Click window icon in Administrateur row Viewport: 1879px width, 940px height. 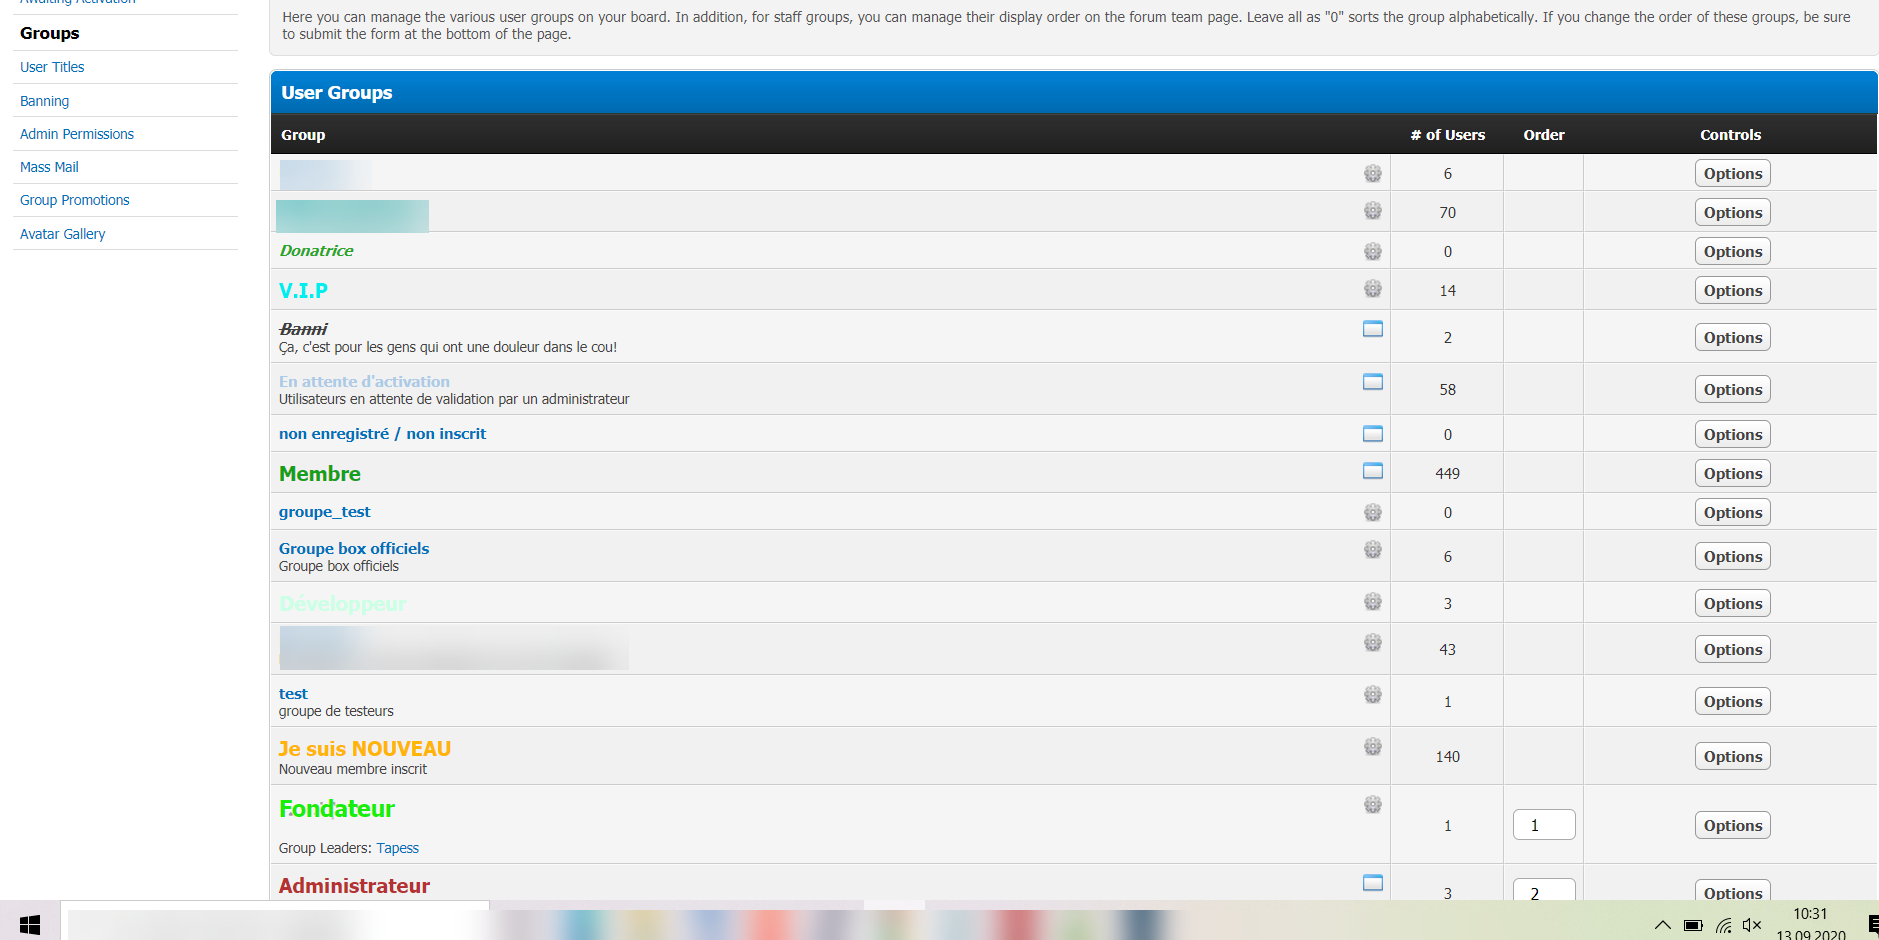tap(1373, 882)
